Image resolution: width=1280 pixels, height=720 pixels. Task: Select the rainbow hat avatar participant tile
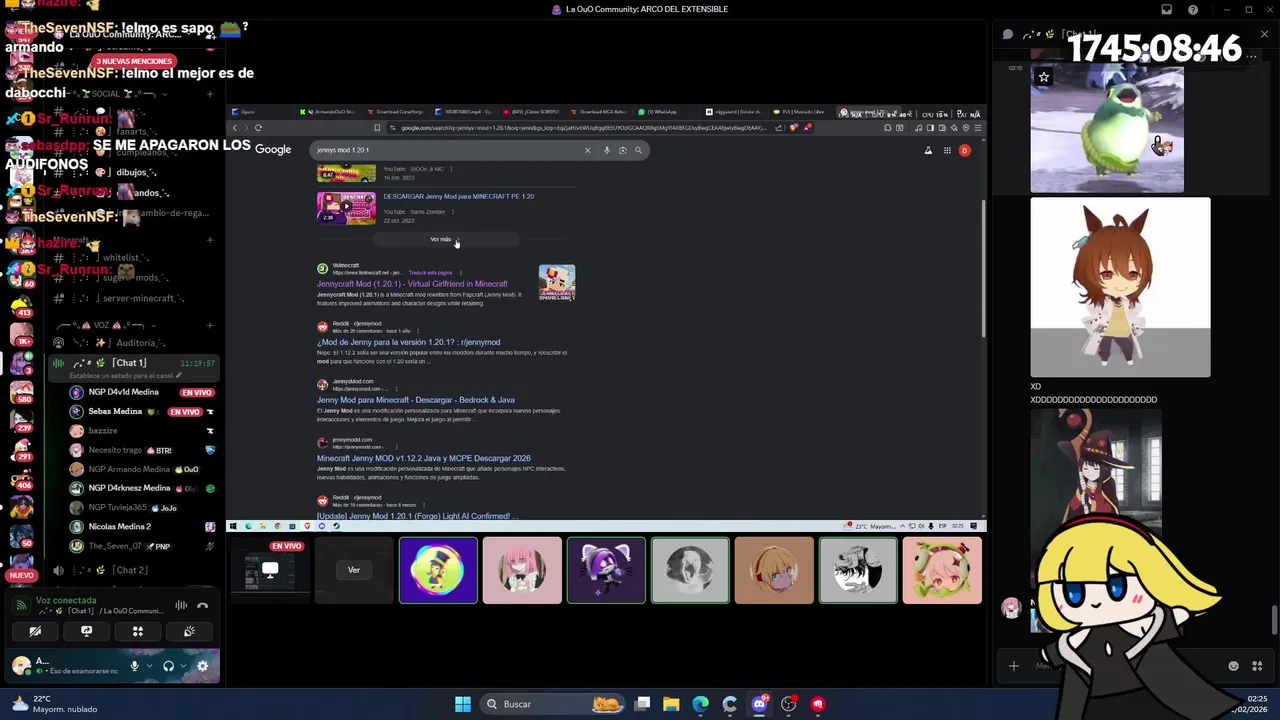click(x=438, y=570)
